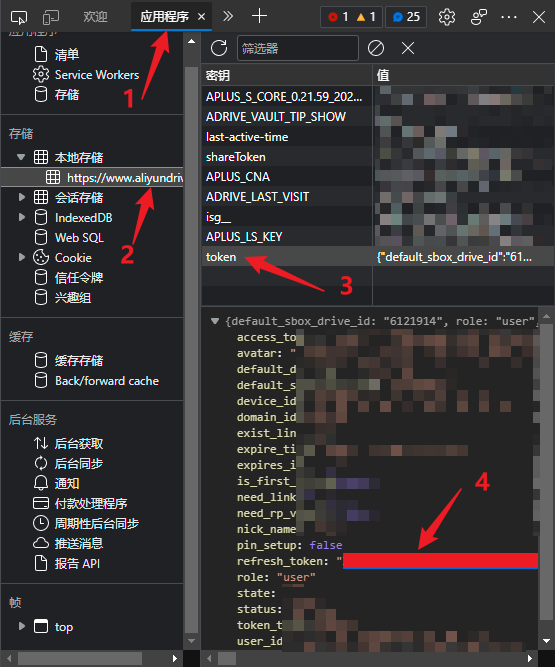555x667 pixels.
Task: Close the 应用程序 tab
Action: [x=202, y=17]
